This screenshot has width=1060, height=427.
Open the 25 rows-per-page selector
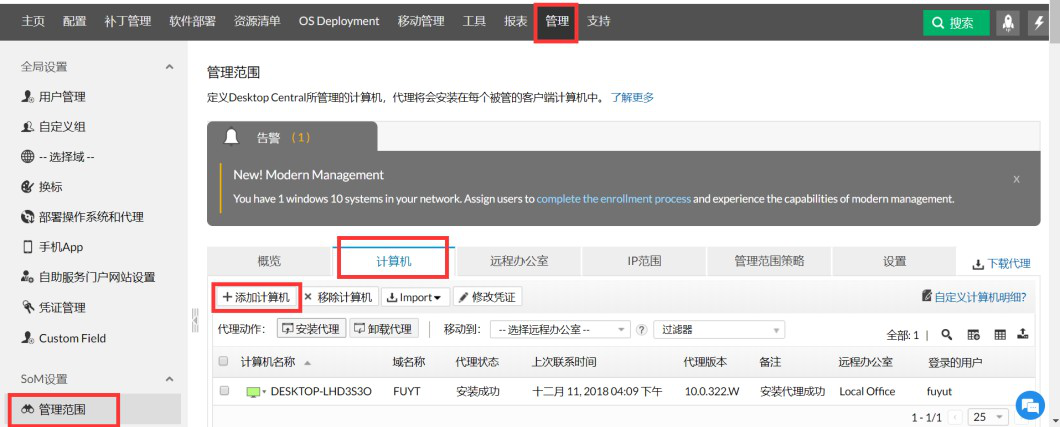(988, 417)
